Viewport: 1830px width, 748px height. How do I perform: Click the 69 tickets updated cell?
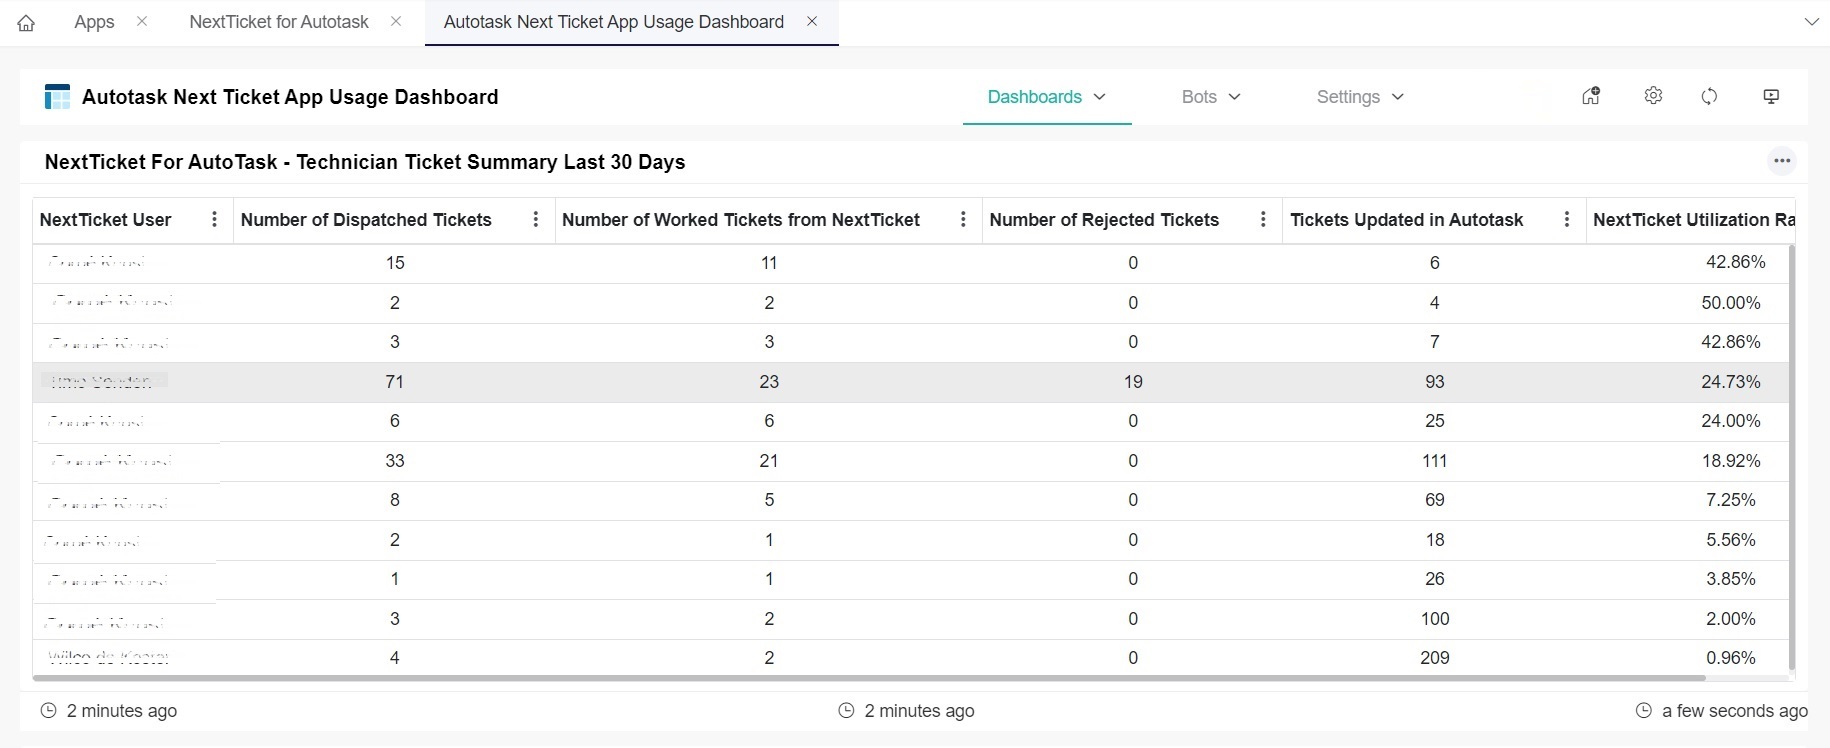(x=1435, y=500)
